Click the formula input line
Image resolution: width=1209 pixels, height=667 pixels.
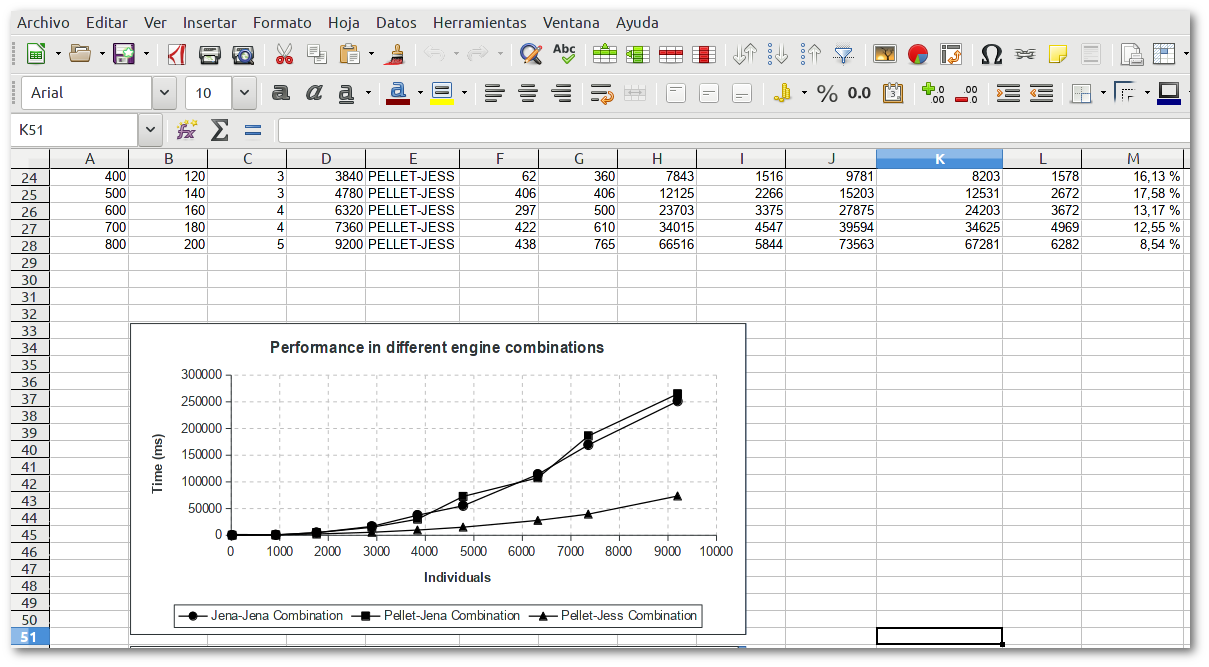pos(733,129)
